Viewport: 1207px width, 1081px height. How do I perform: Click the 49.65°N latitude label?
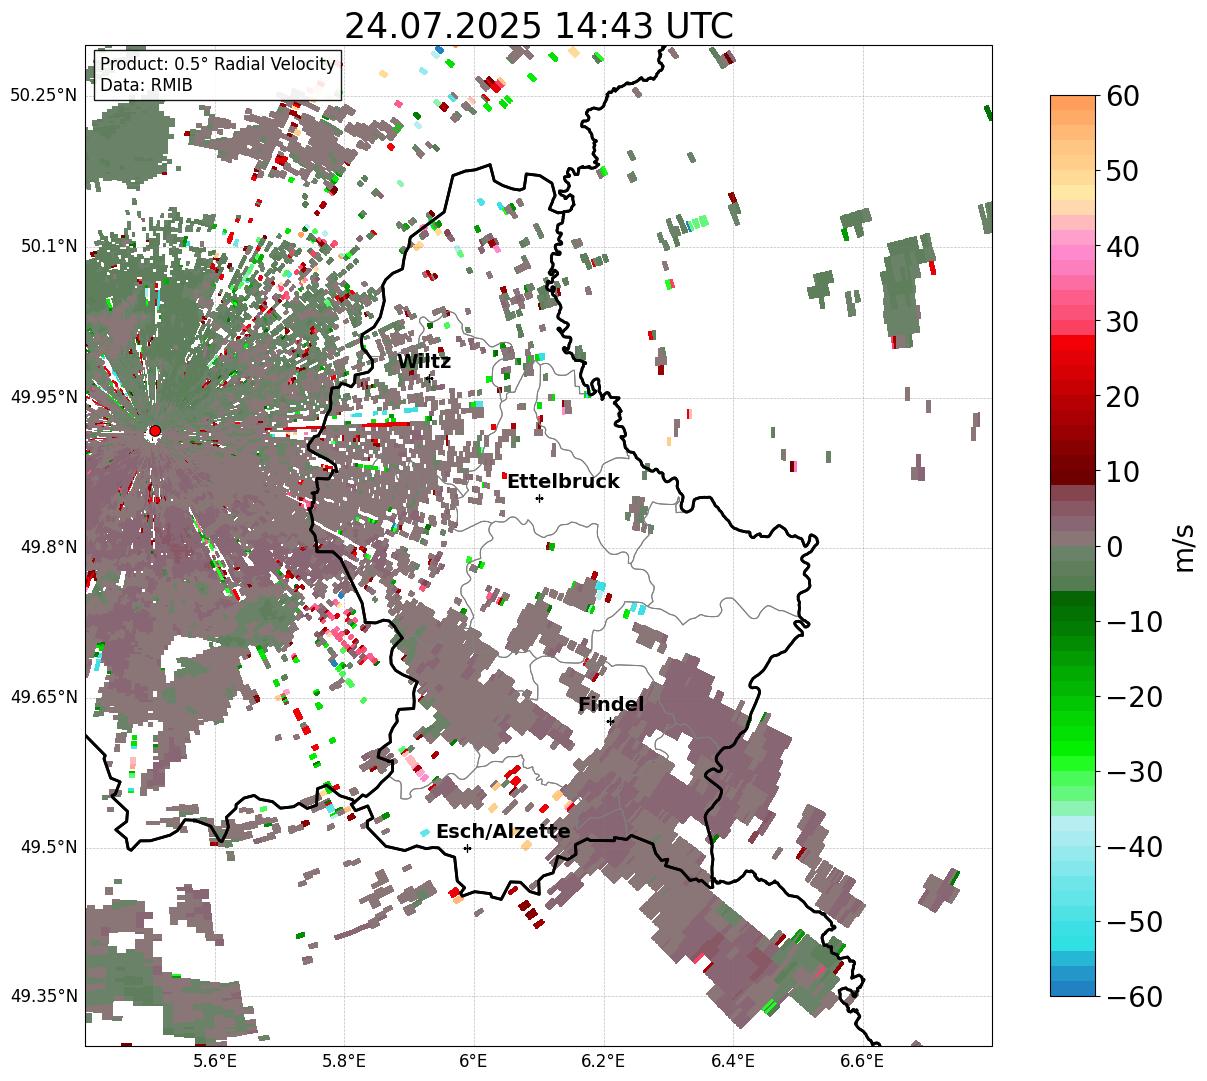43,697
